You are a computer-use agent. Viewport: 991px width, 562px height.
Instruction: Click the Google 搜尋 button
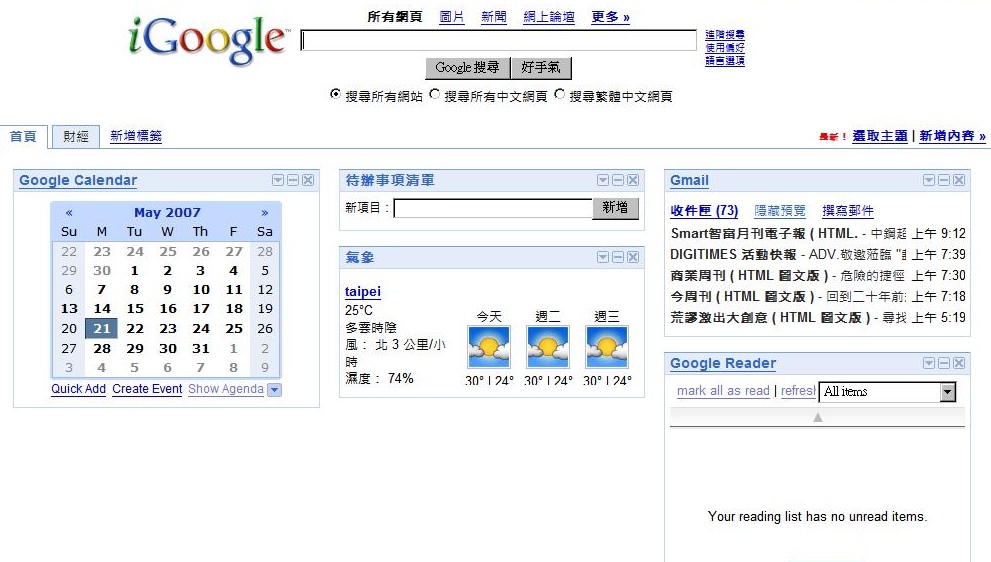point(466,68)
